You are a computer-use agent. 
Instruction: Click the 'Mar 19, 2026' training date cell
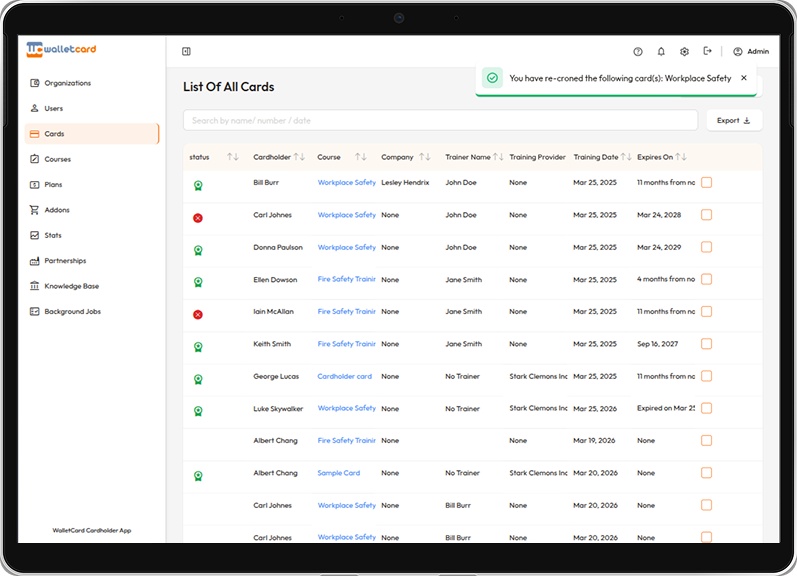(x=594, y=440)
